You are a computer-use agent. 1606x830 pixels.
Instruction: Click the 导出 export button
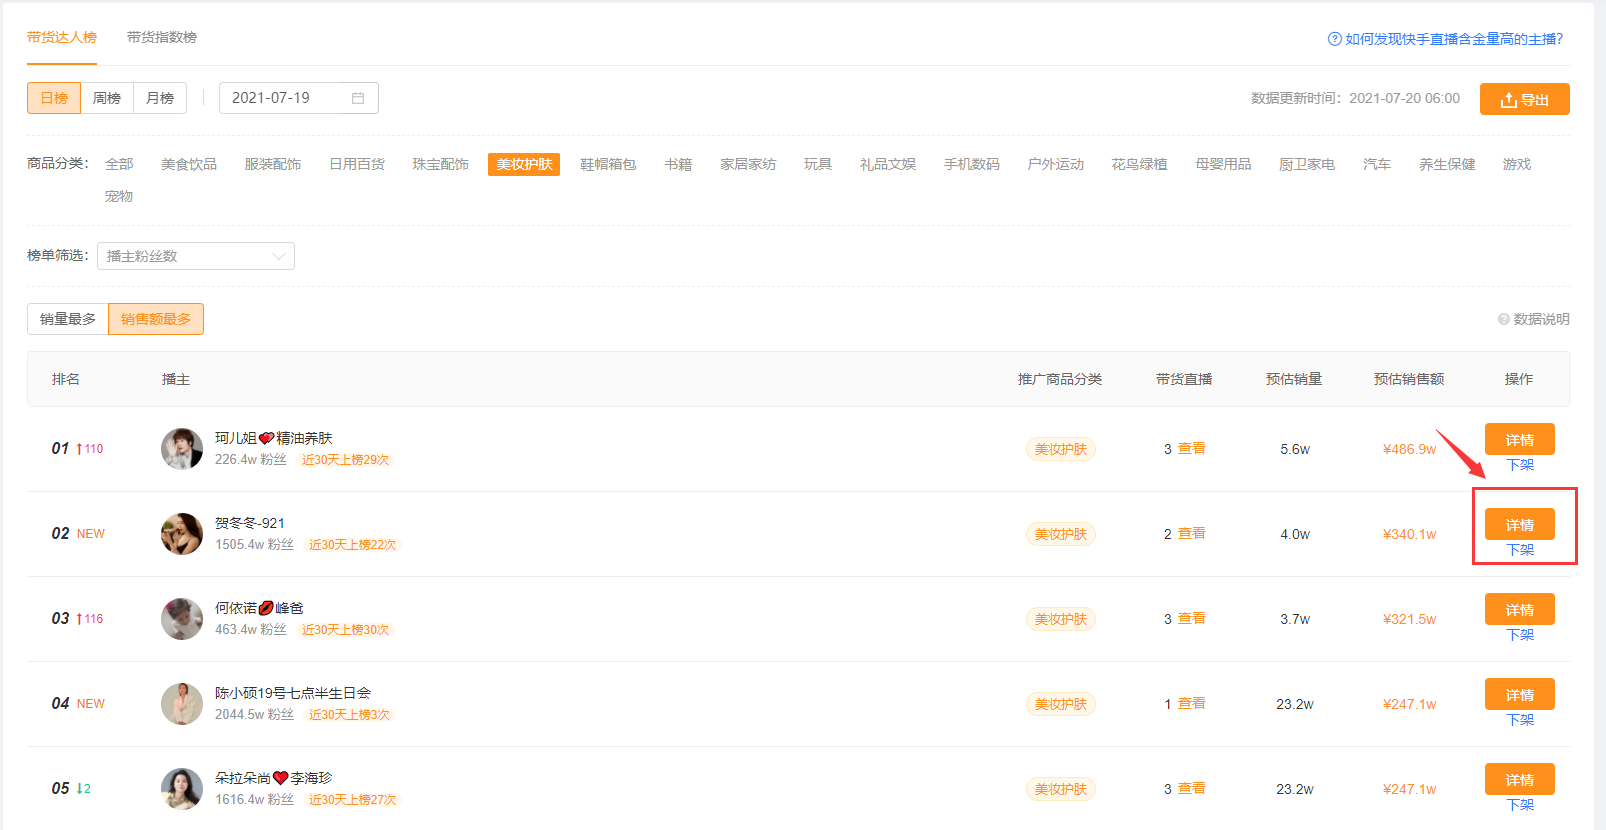1525,99
